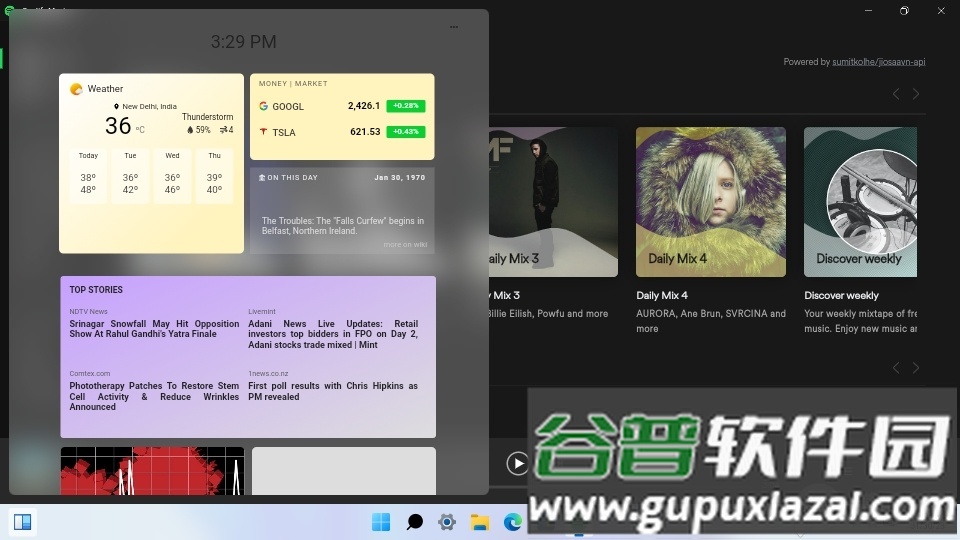Open the Falls Curfew On This Day entry

pyautogui.click(x=342, y=226)
